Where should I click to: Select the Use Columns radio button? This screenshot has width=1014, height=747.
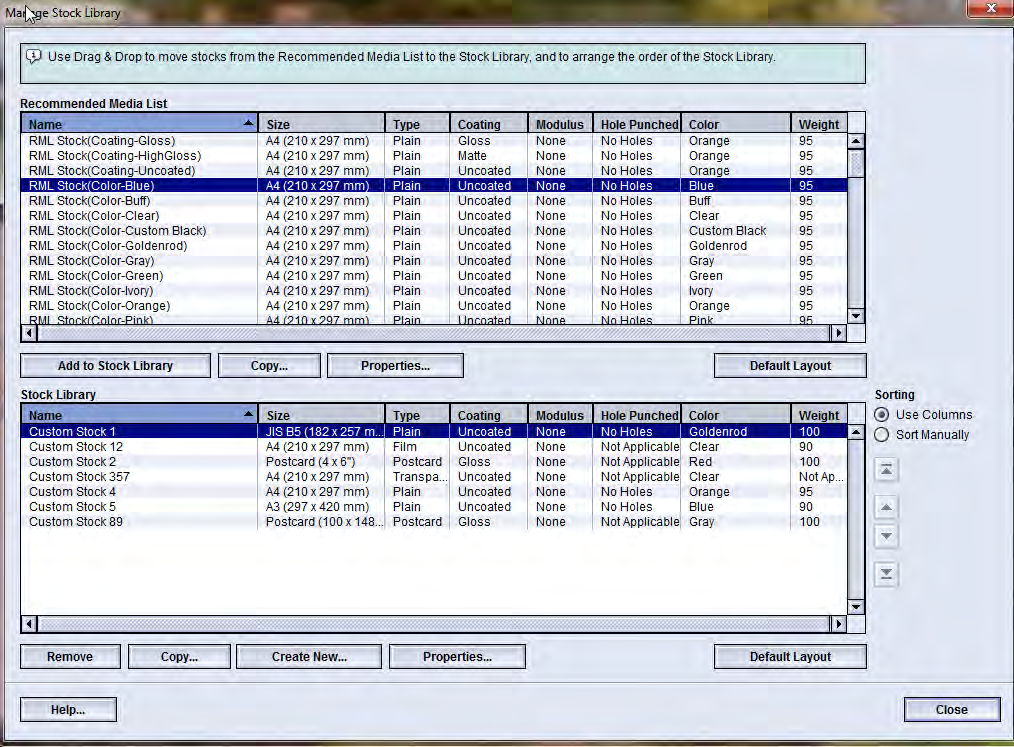[x=881, y=415]
